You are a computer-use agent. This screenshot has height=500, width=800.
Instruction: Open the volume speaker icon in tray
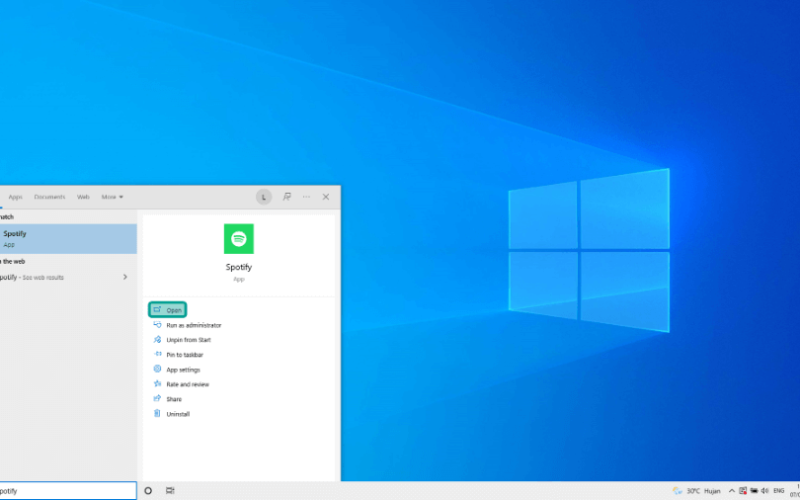pyautogui.click(x=765, y=491)
